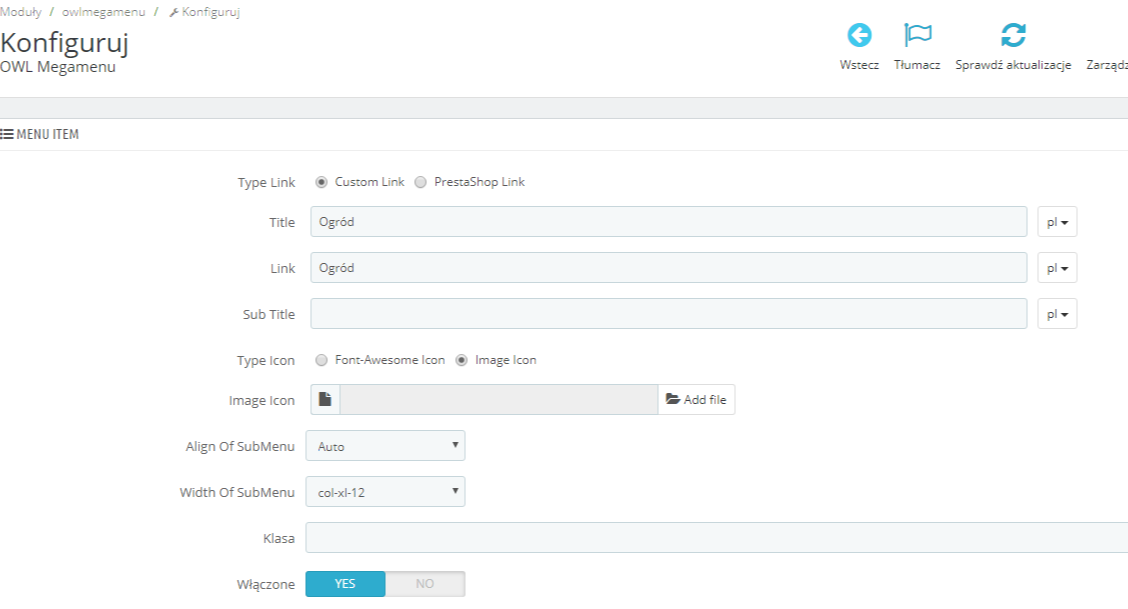
Task: Click the MENU ITEM list icon
Action: (6, 134)
